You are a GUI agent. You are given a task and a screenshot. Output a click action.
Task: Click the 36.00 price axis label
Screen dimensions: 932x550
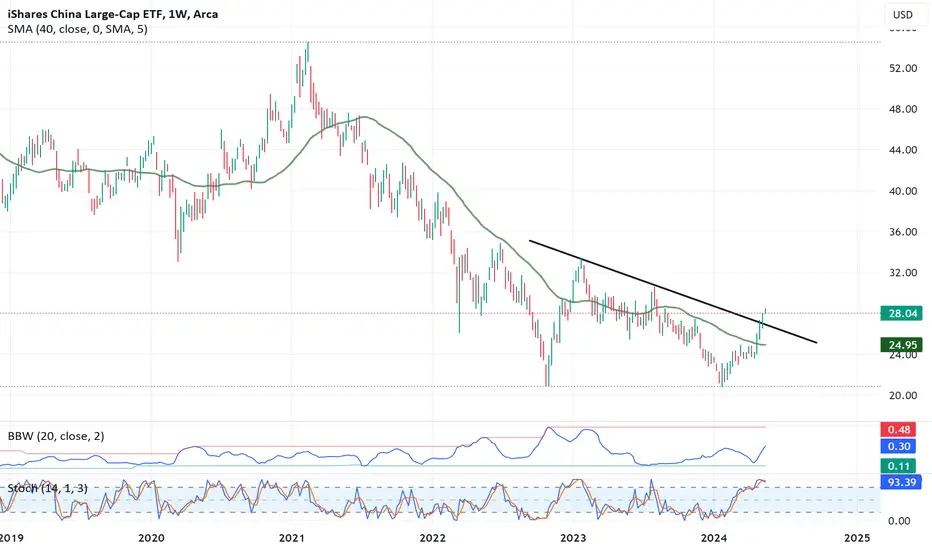point(903,232)
